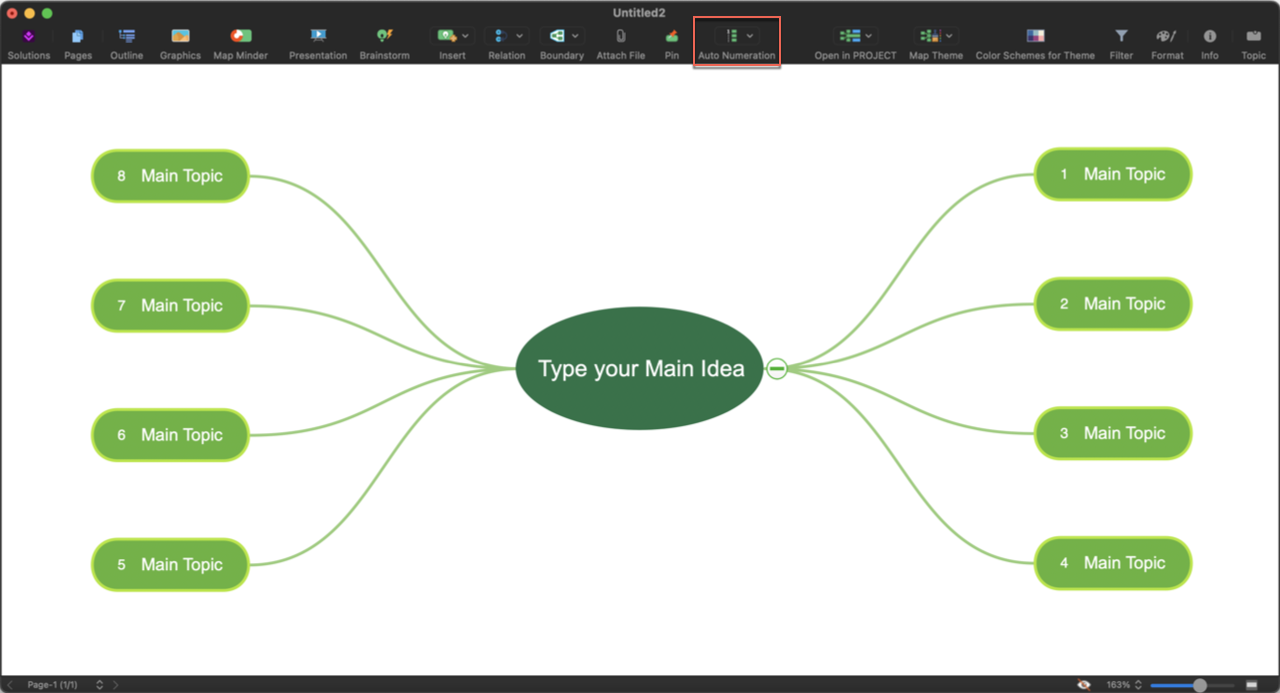Select Main Topic number 8
1280x693 pixels.
click(170, 176)
